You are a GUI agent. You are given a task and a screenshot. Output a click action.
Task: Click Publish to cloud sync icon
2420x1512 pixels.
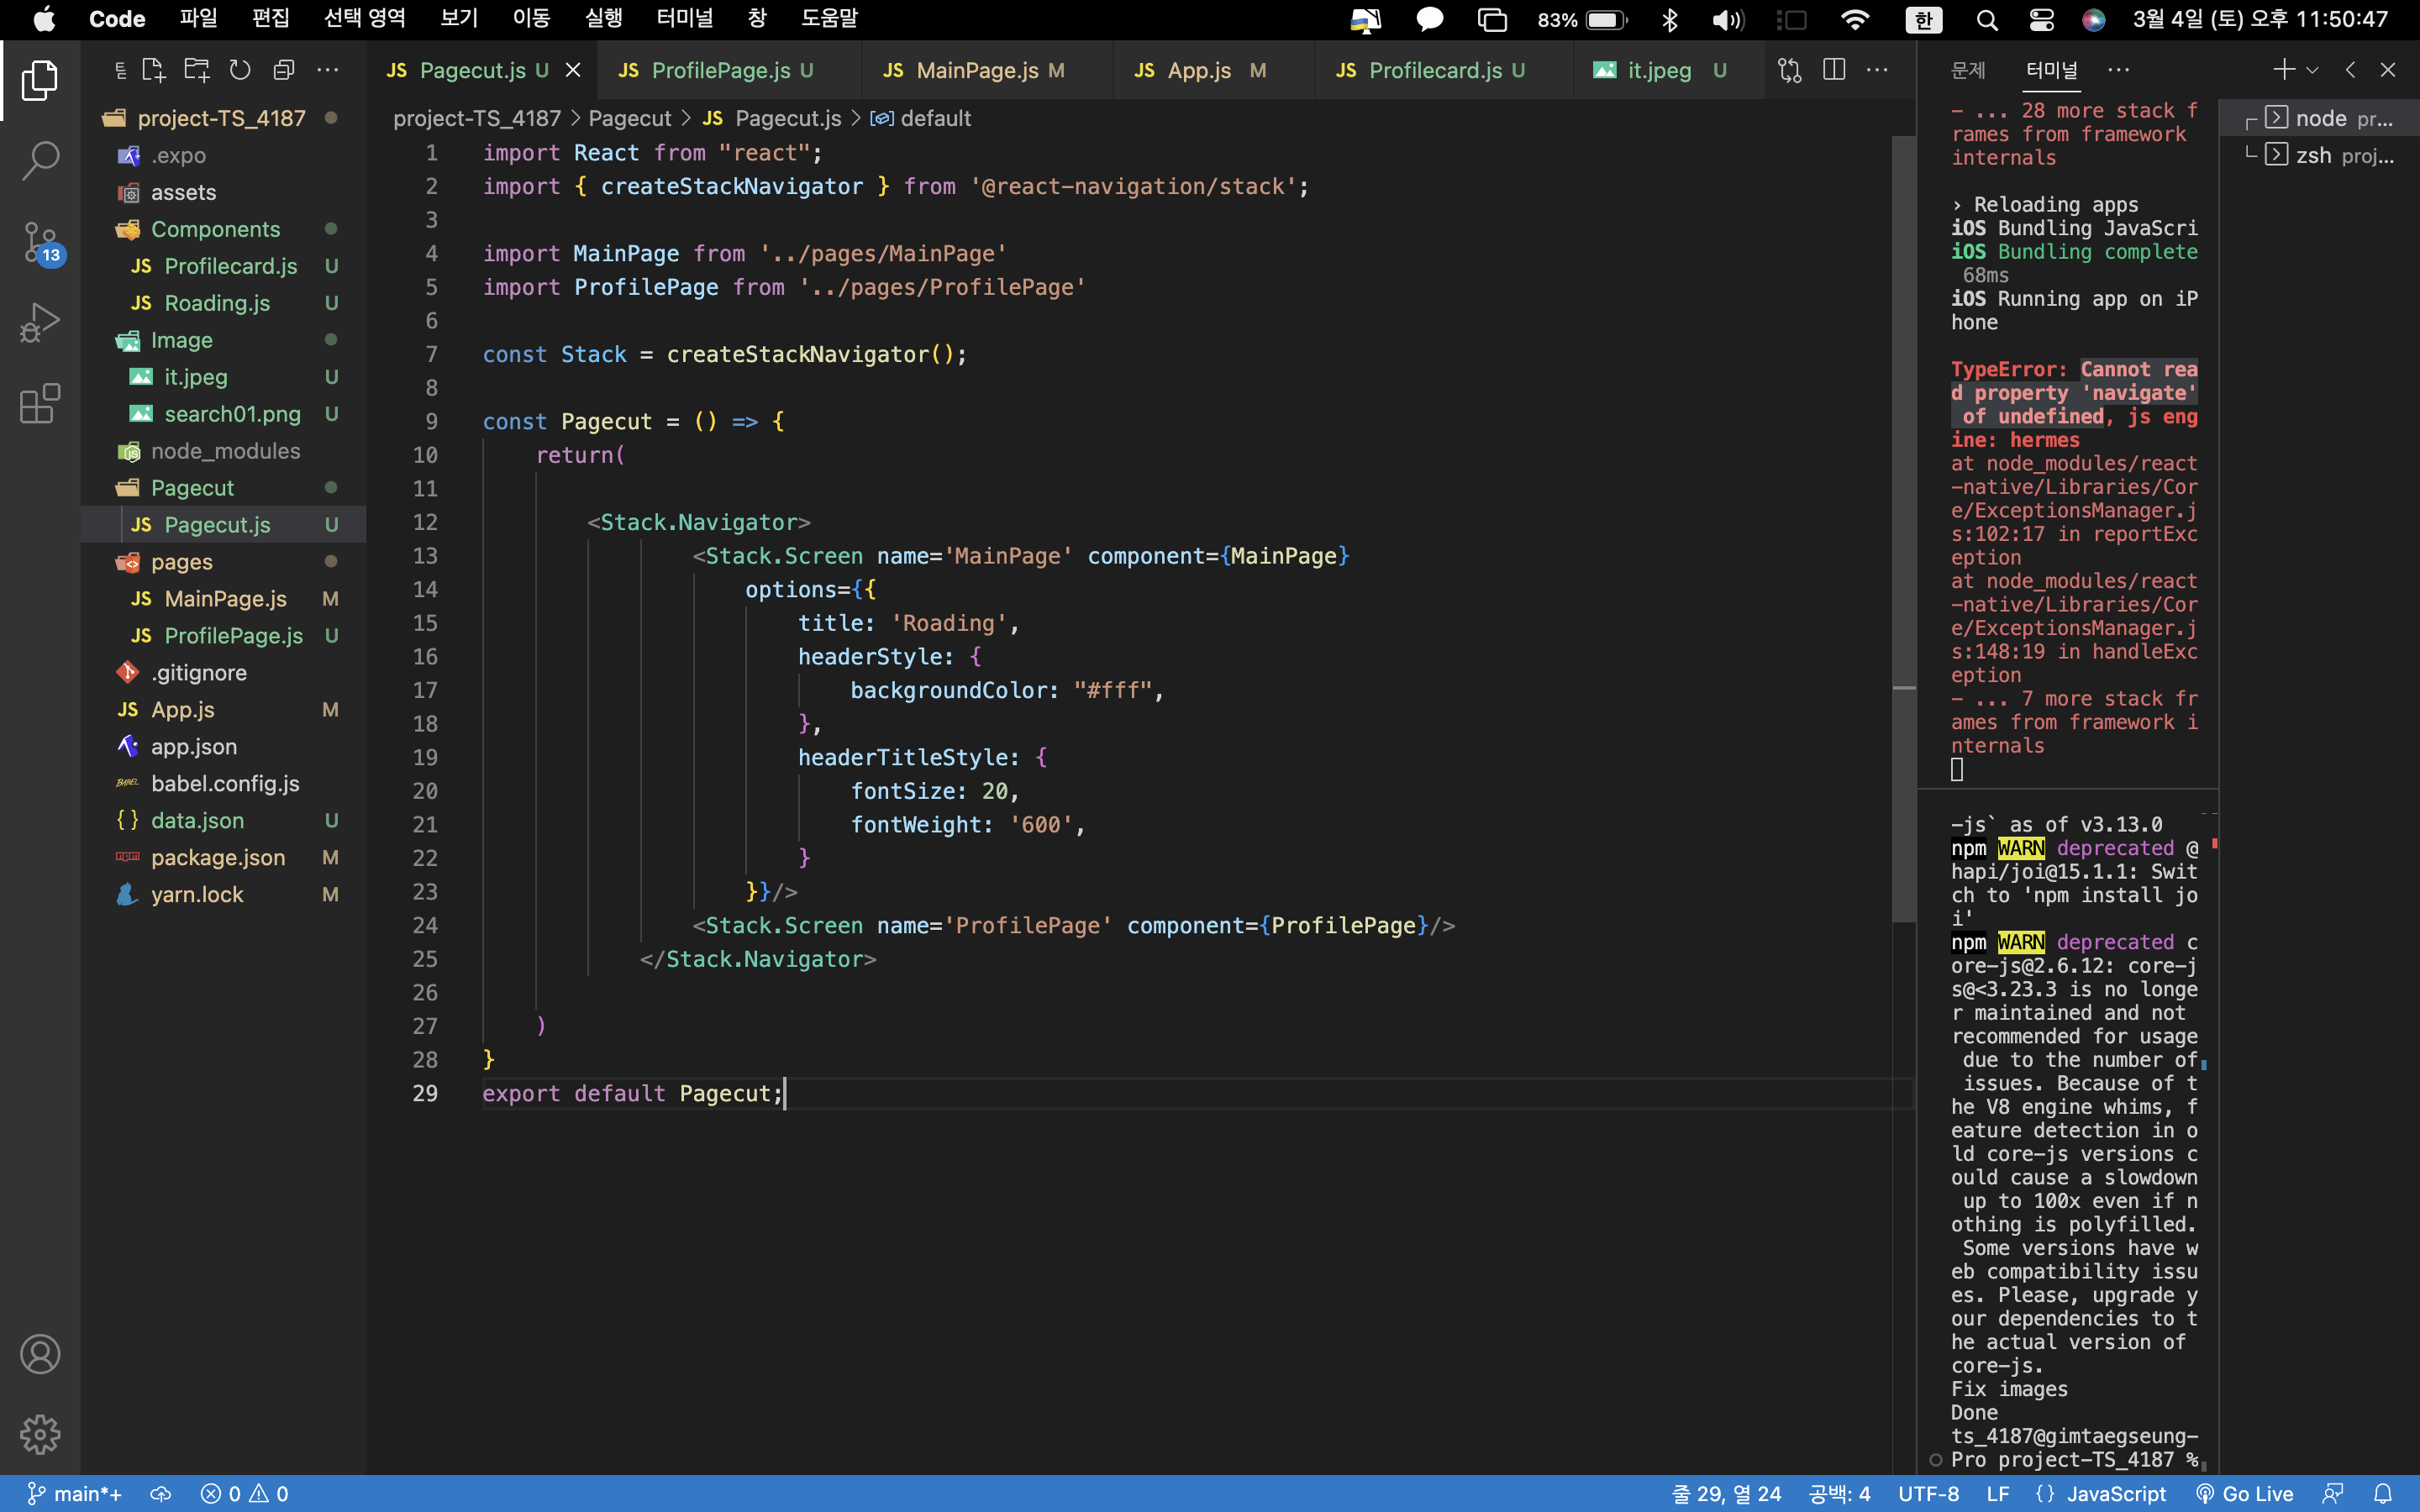tap(160, 1493)
